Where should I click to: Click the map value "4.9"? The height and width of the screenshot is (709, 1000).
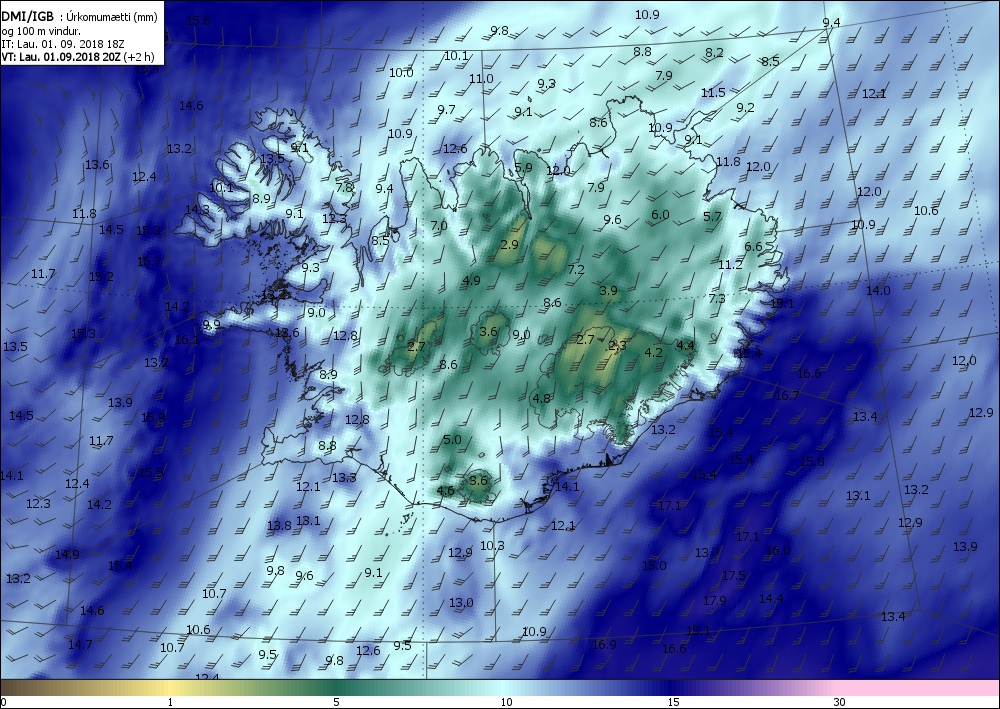[471, 280]
